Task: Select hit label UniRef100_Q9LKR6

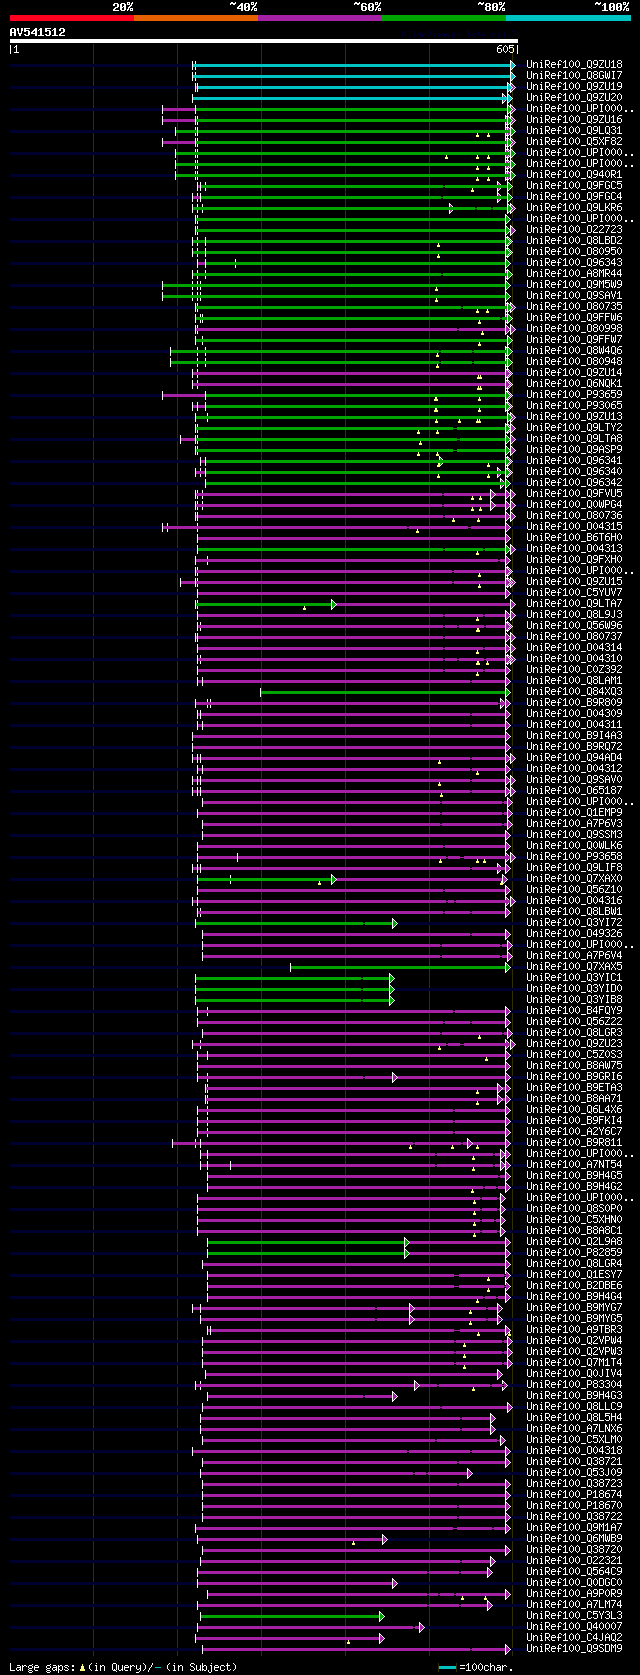Action: tap(574, 207)
